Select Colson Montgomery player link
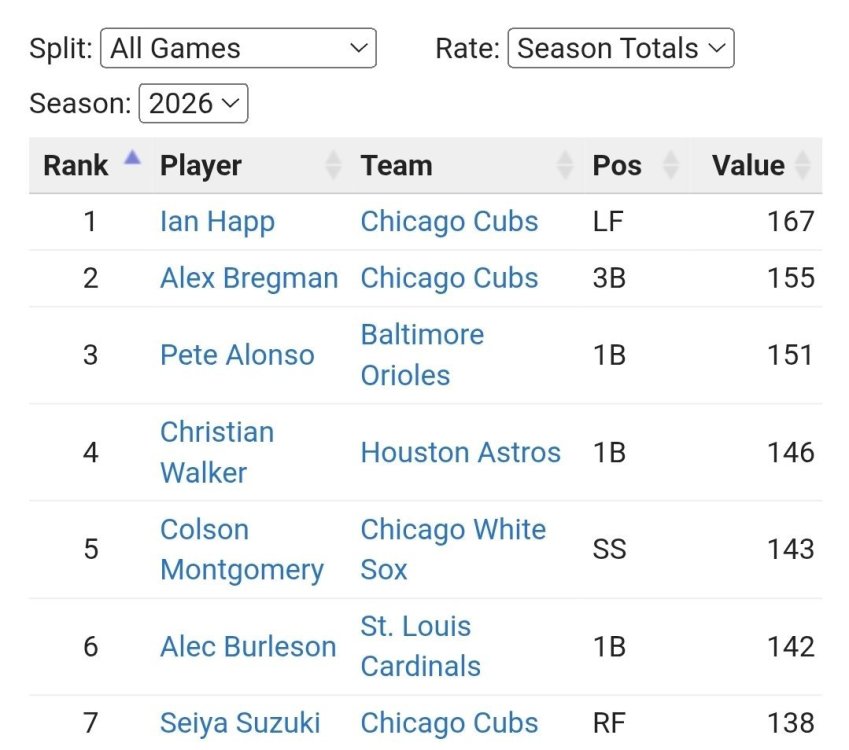 [242, 550]
